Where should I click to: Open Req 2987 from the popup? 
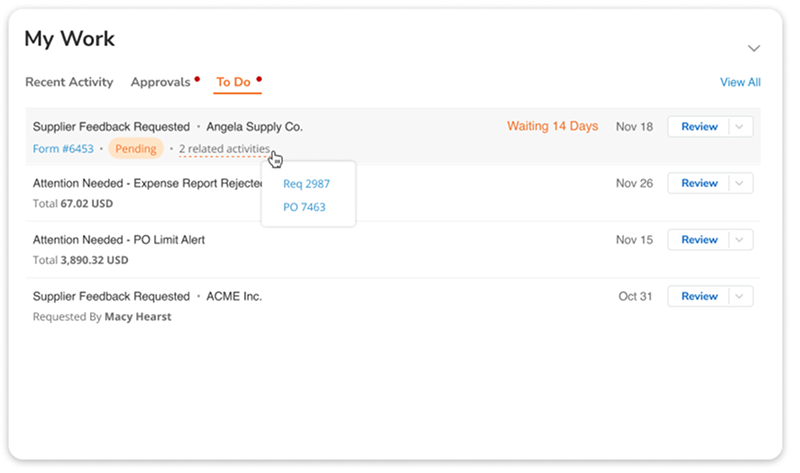pos(306,184)
